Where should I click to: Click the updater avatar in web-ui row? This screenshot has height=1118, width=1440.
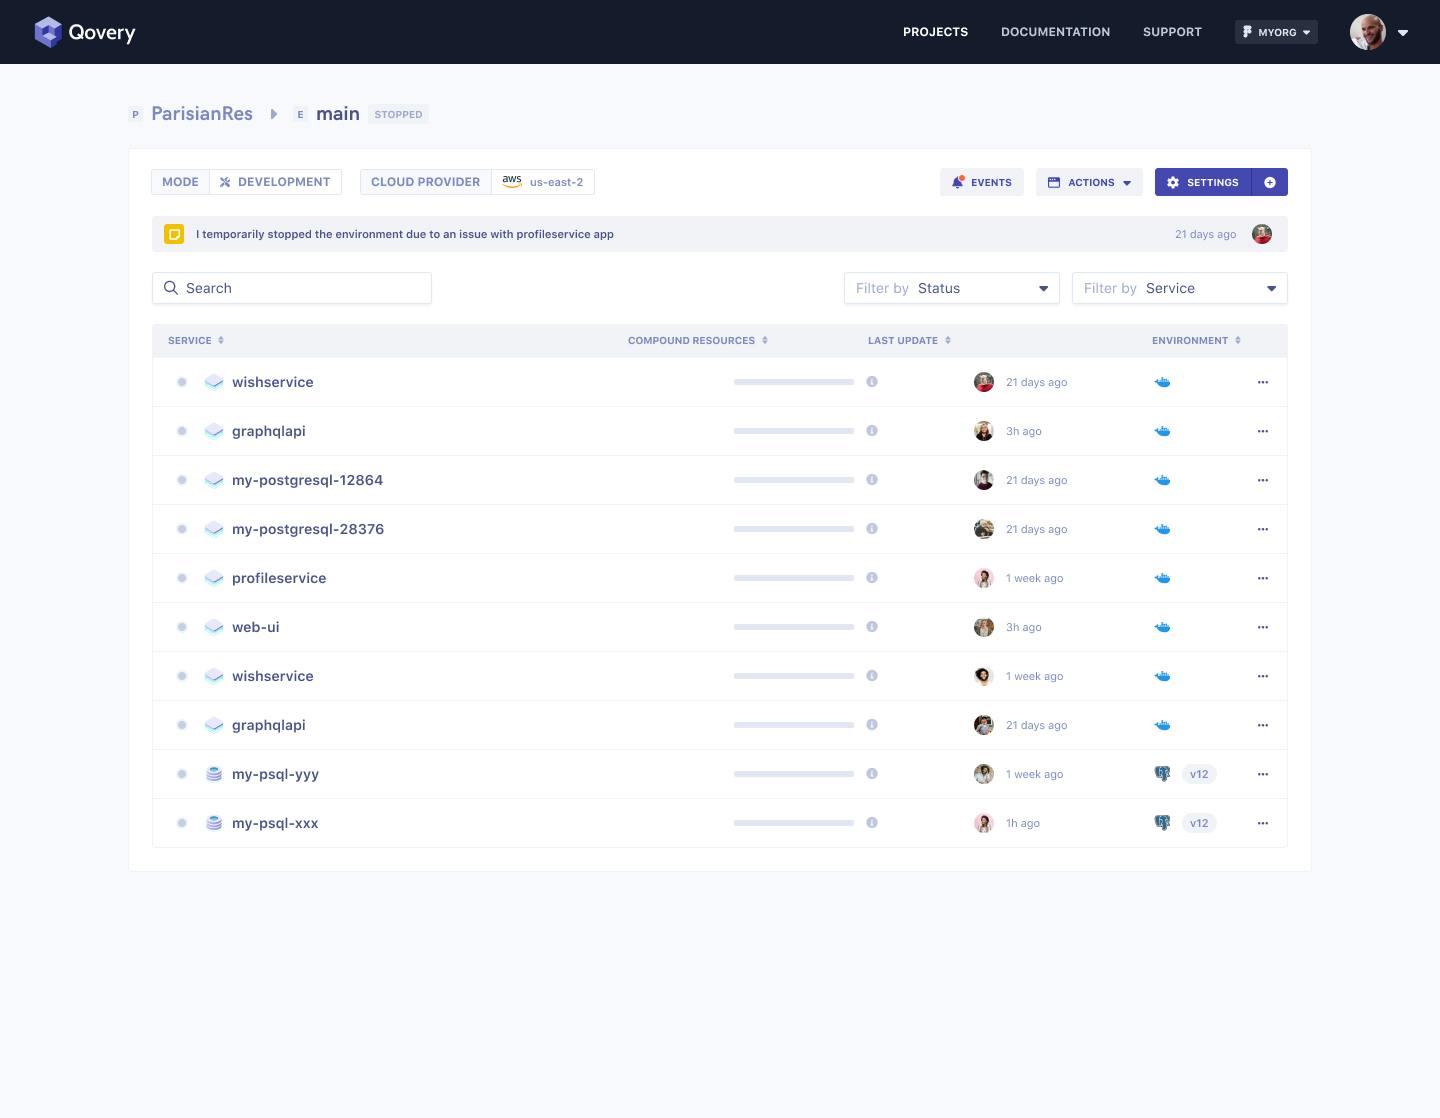point(984,627)
